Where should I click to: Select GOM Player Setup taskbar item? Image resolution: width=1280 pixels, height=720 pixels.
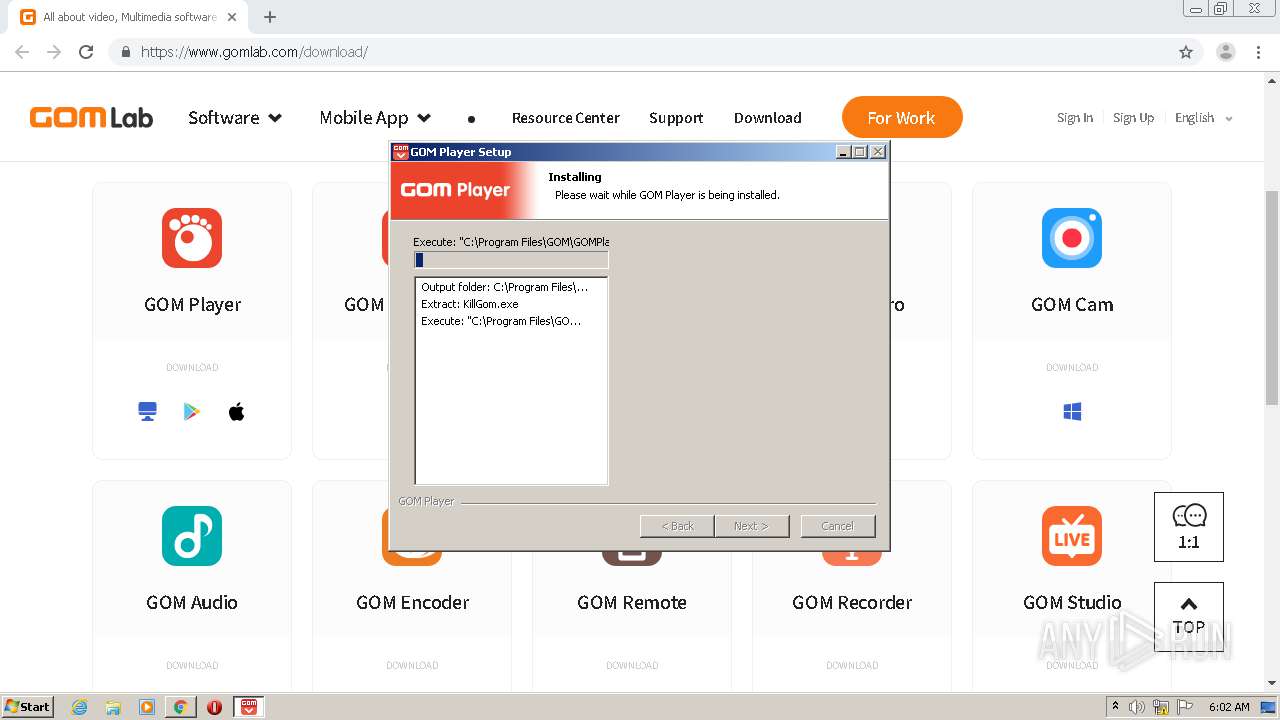249,707
